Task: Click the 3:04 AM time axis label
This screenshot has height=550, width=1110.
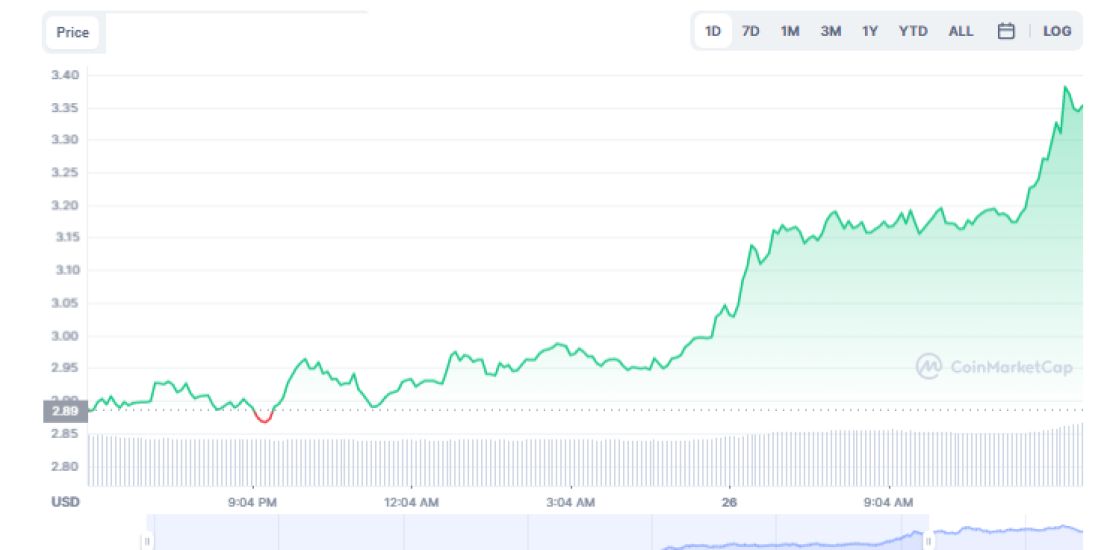Action: click(571, 502)
